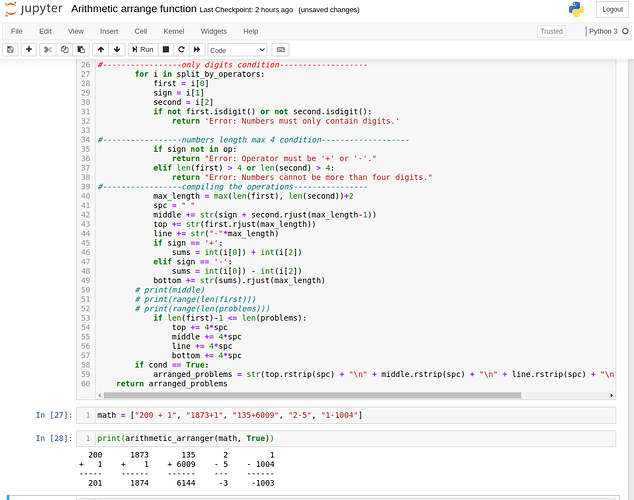Interrupt the kernel with stop icon

point(166,49)
